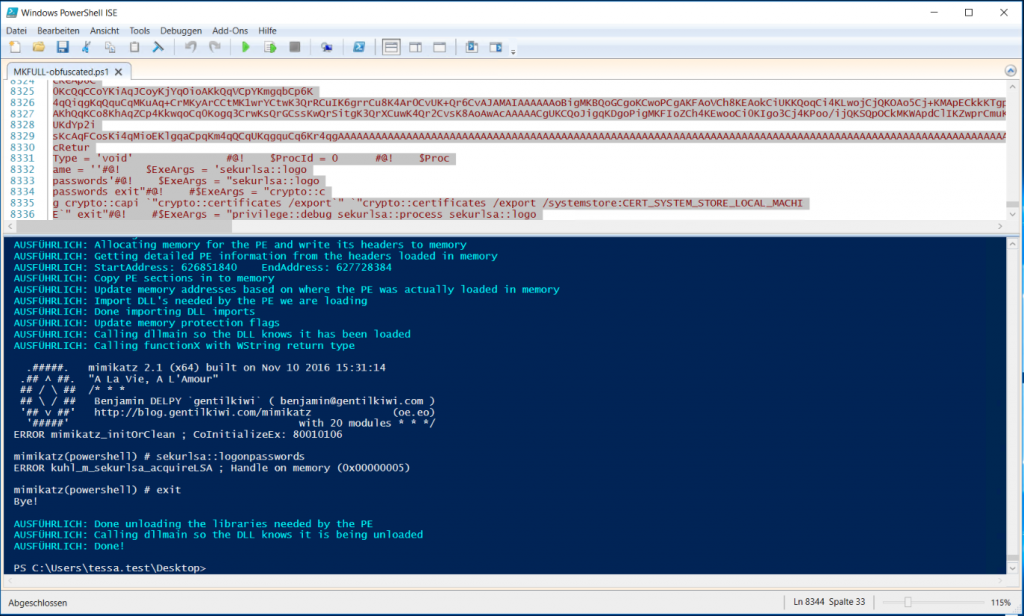This screenshot has height=616, width=1024.
Task: Copy selection using the copy icon
Action: (110, 47)
